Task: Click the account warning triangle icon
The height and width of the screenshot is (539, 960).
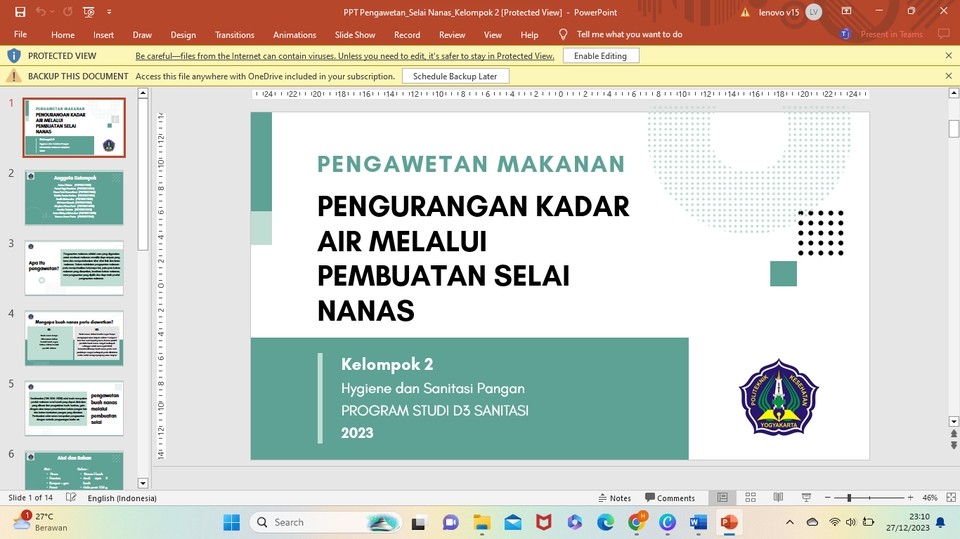Action: click(745, 12)
